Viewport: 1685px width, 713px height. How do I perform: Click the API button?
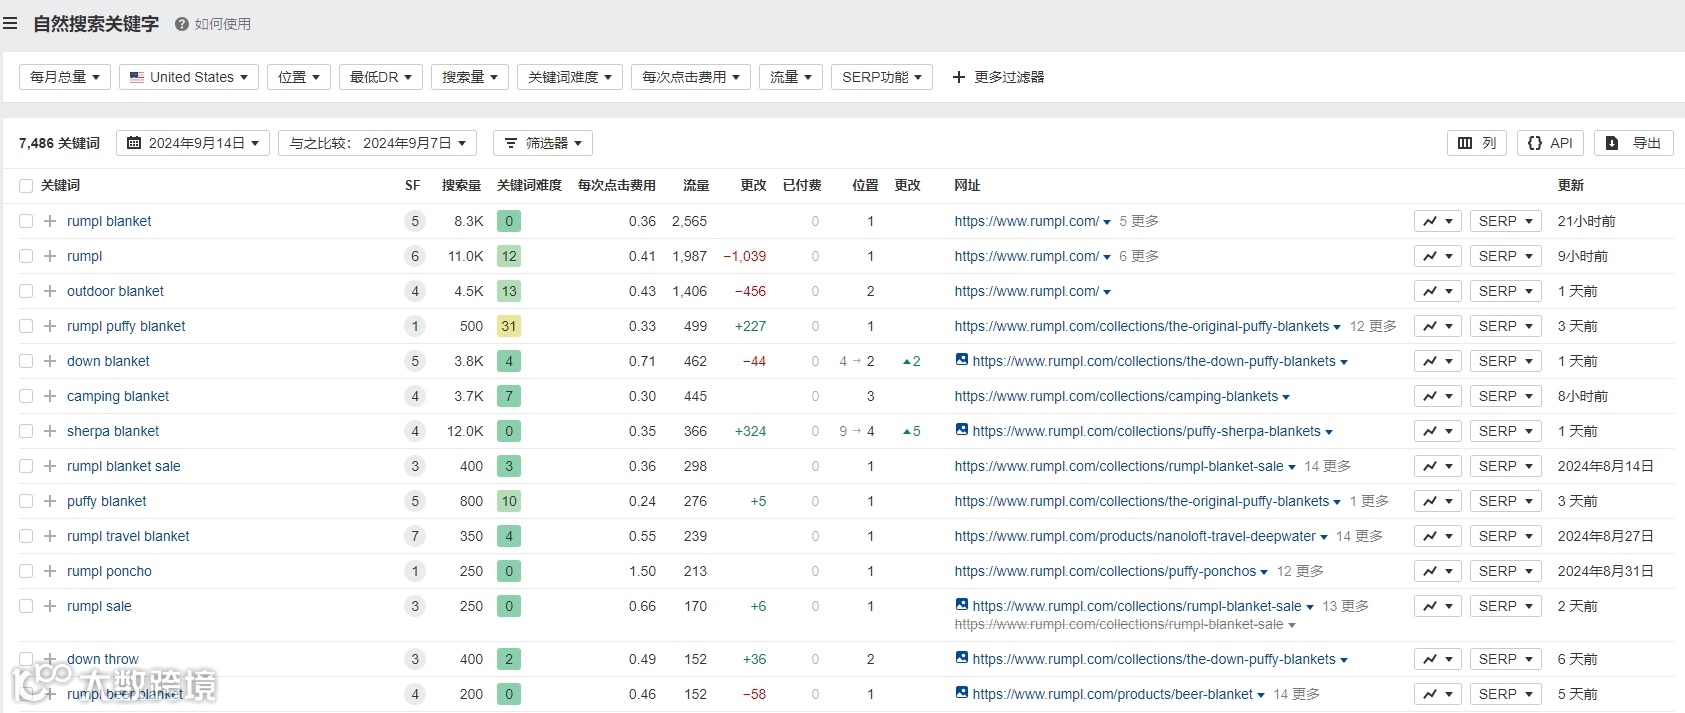(x=1550, y=143)
